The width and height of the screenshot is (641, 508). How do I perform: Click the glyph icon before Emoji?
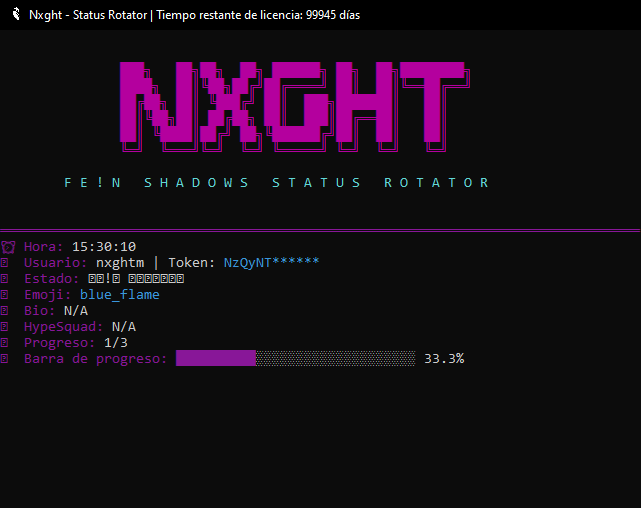[x=5, y=295]
